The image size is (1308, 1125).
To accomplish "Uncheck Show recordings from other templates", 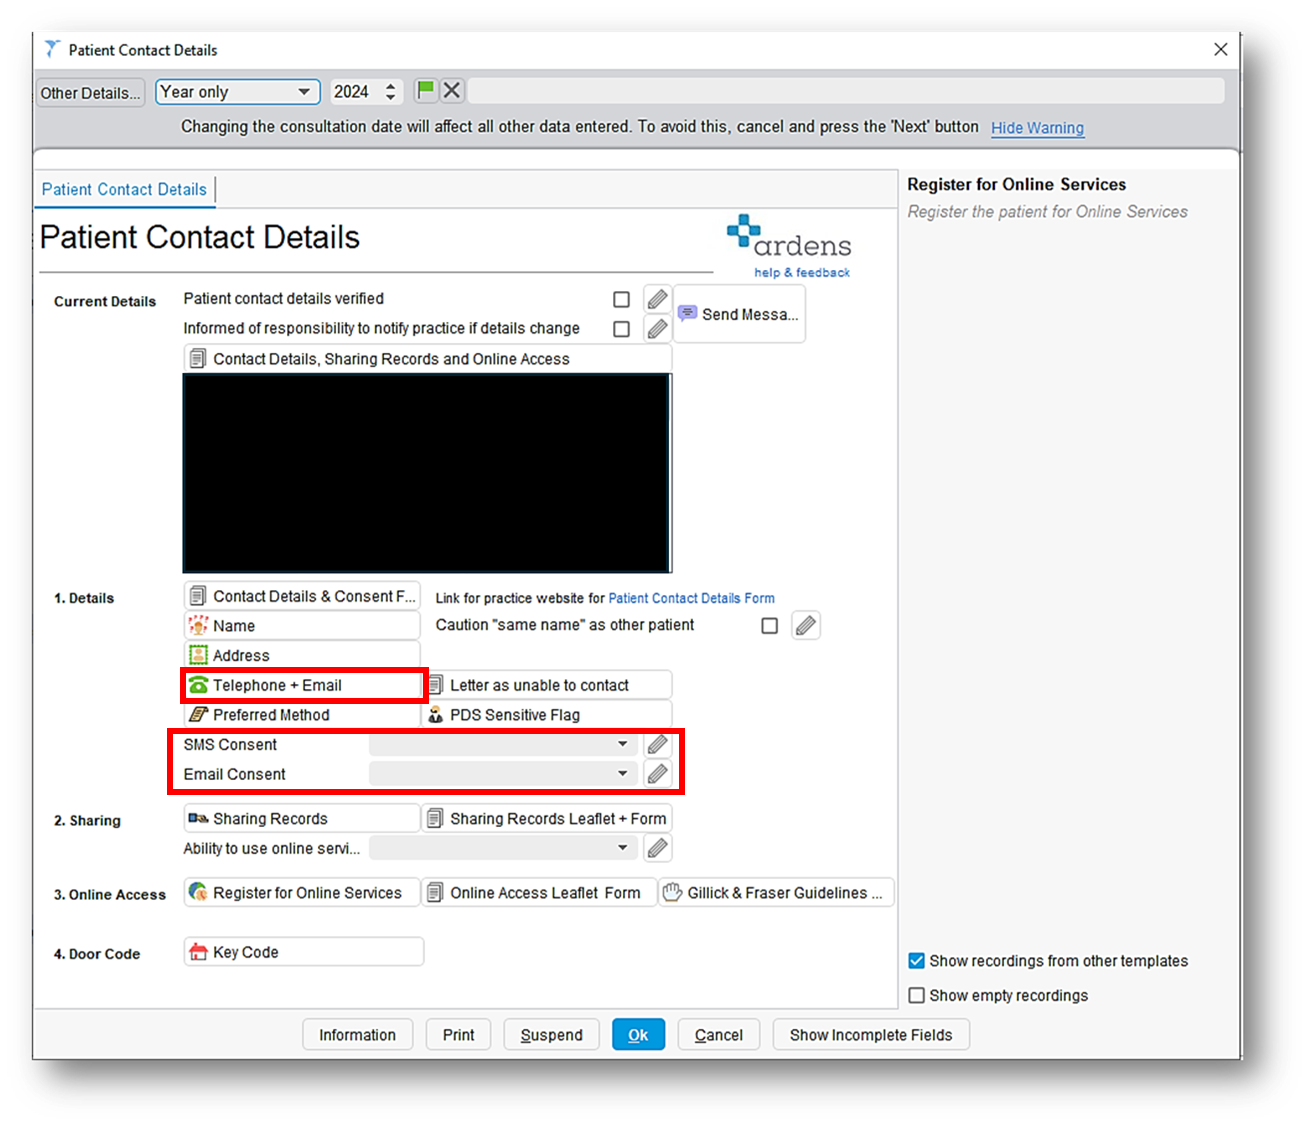I will (x=916, y=961).
